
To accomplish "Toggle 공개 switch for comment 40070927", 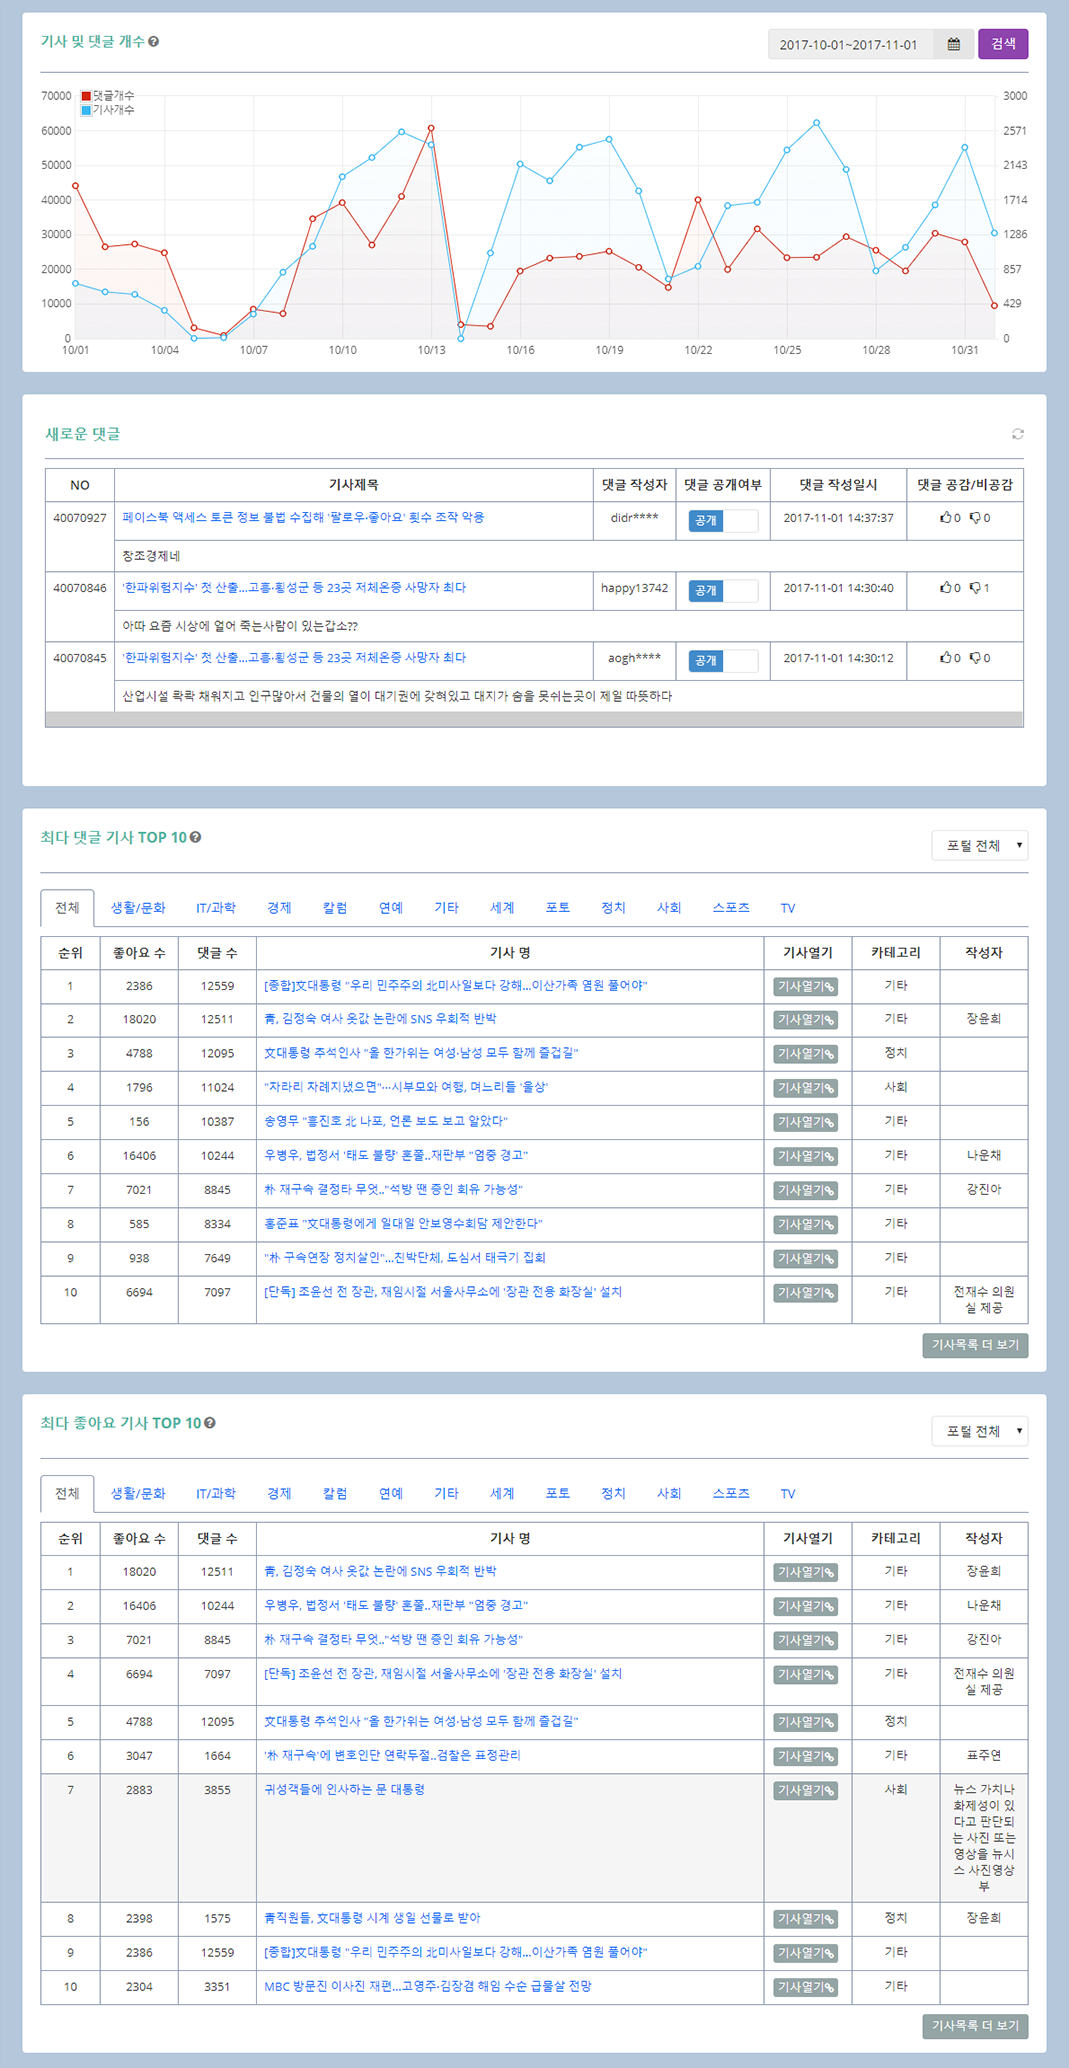I will point(722,520).
